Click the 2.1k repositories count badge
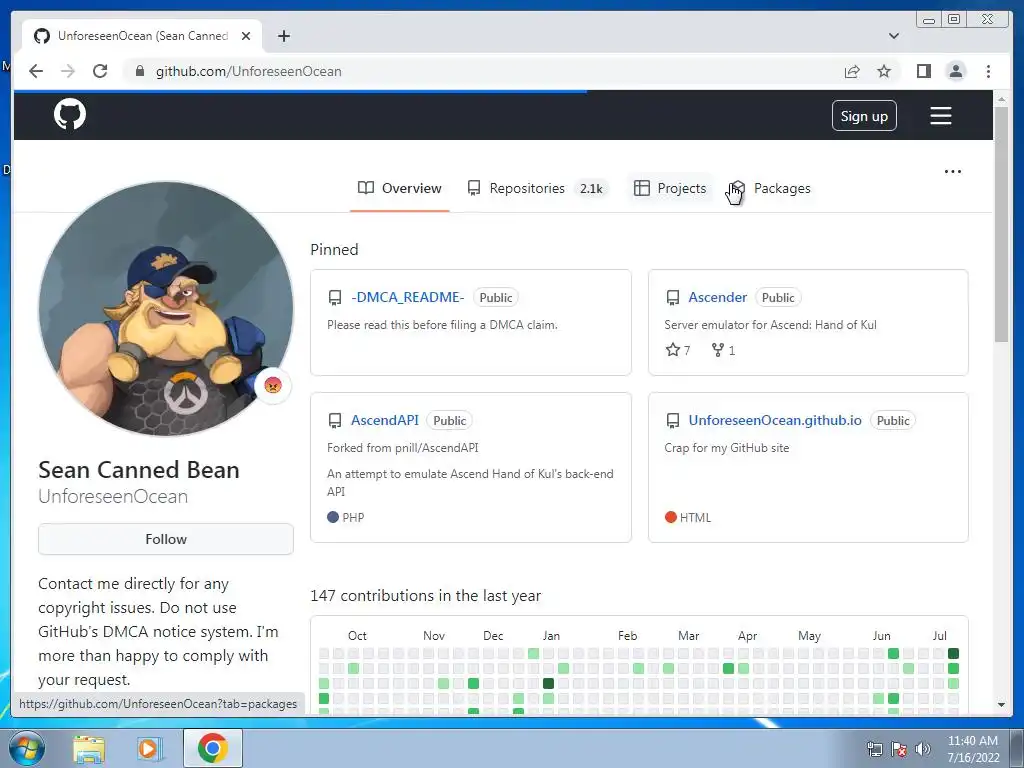This screenshot has width=1024, height=768. click(591, 189)
